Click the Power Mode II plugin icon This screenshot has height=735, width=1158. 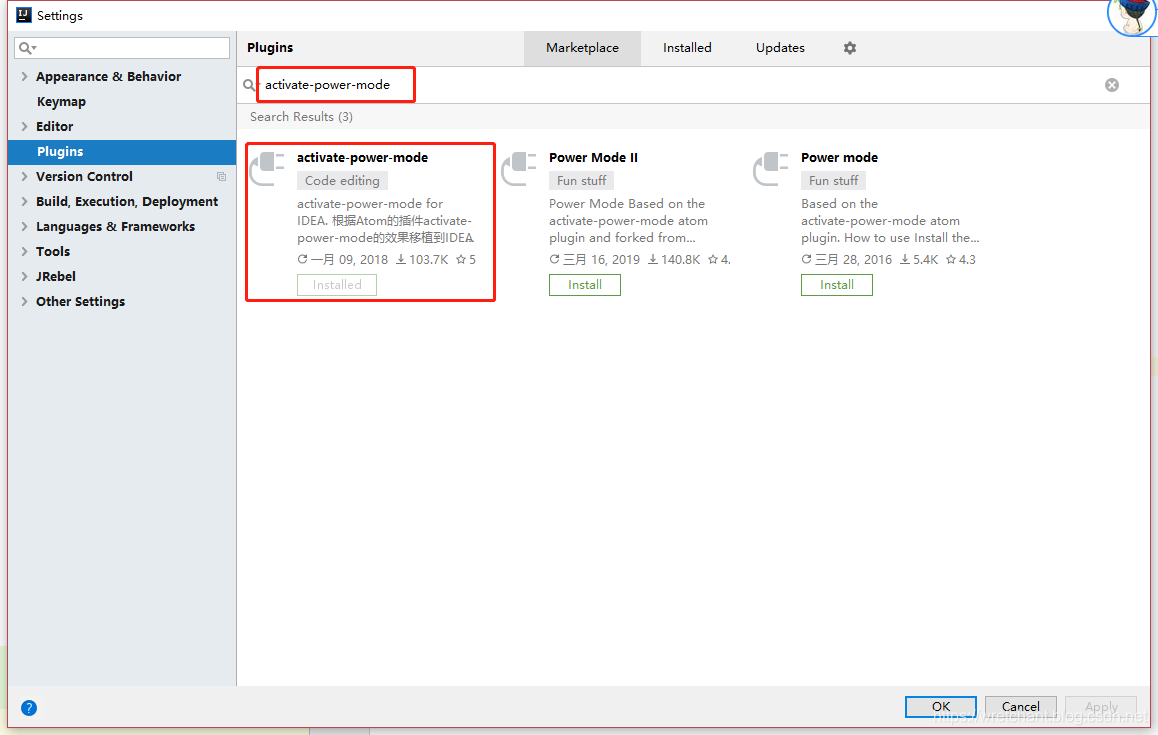tap(519, 168)
